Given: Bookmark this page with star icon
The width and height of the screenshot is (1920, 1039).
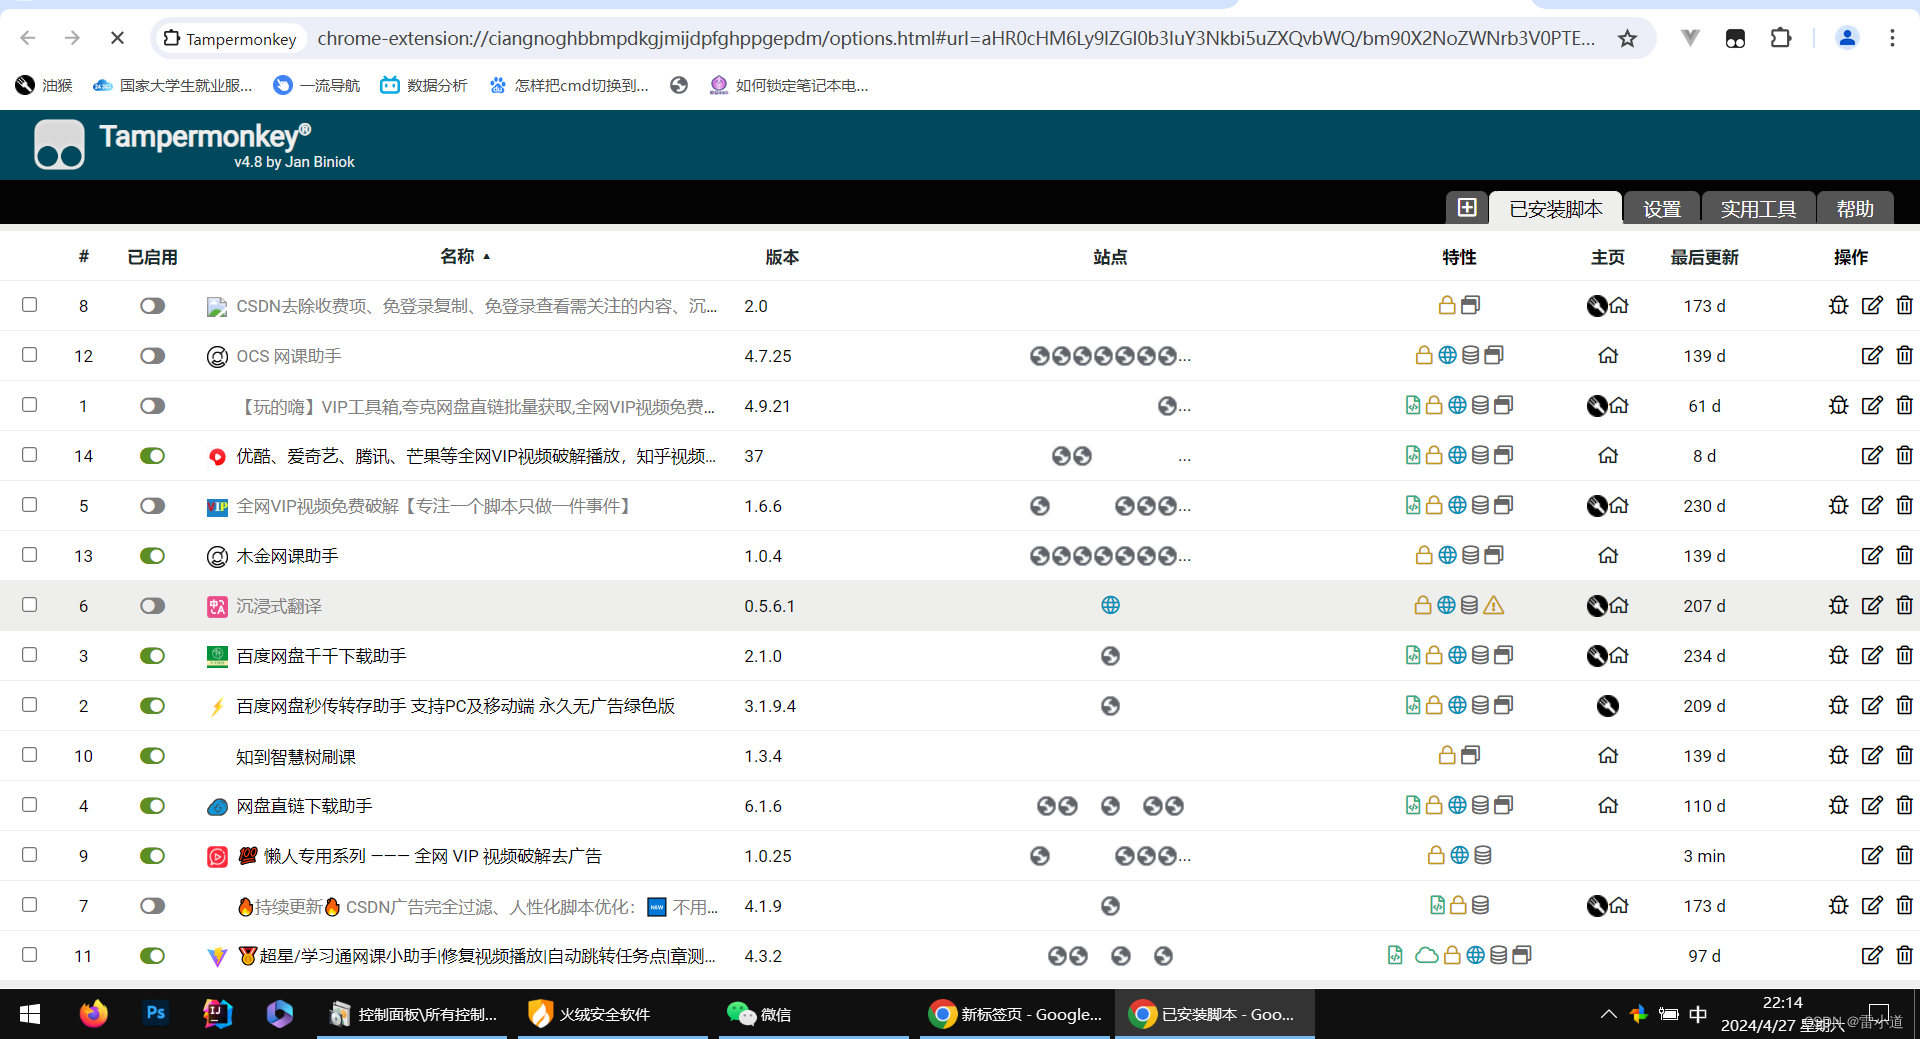Looking at the screenshot, I should click(x=1627, y=38).
